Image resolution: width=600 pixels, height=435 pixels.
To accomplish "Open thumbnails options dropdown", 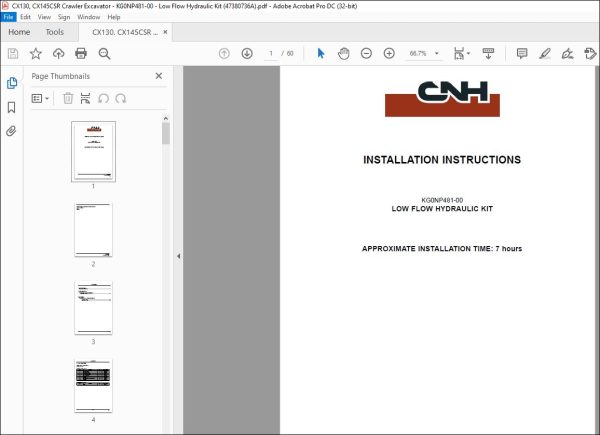I will (40, 98).
